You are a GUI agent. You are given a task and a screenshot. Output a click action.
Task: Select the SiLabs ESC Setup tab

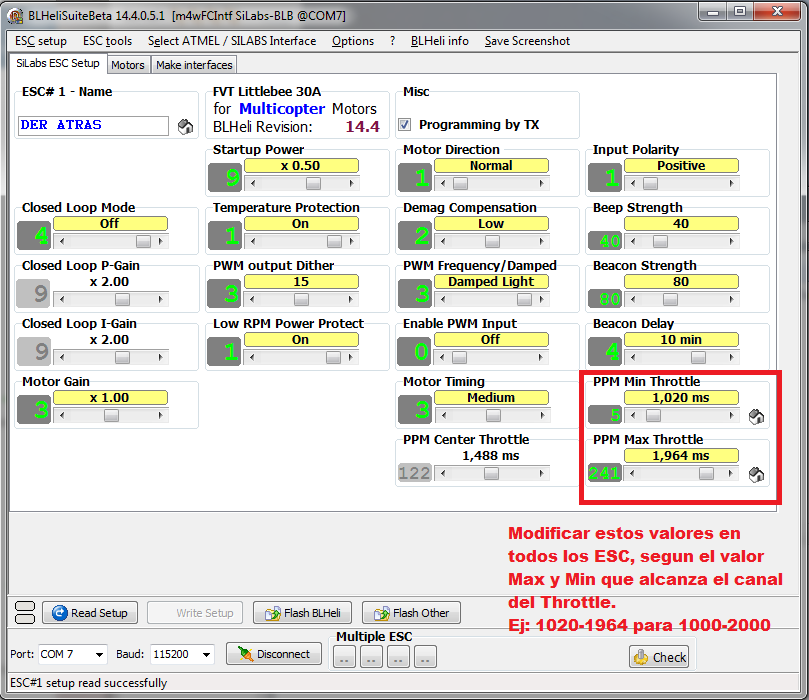click(58, 63)
